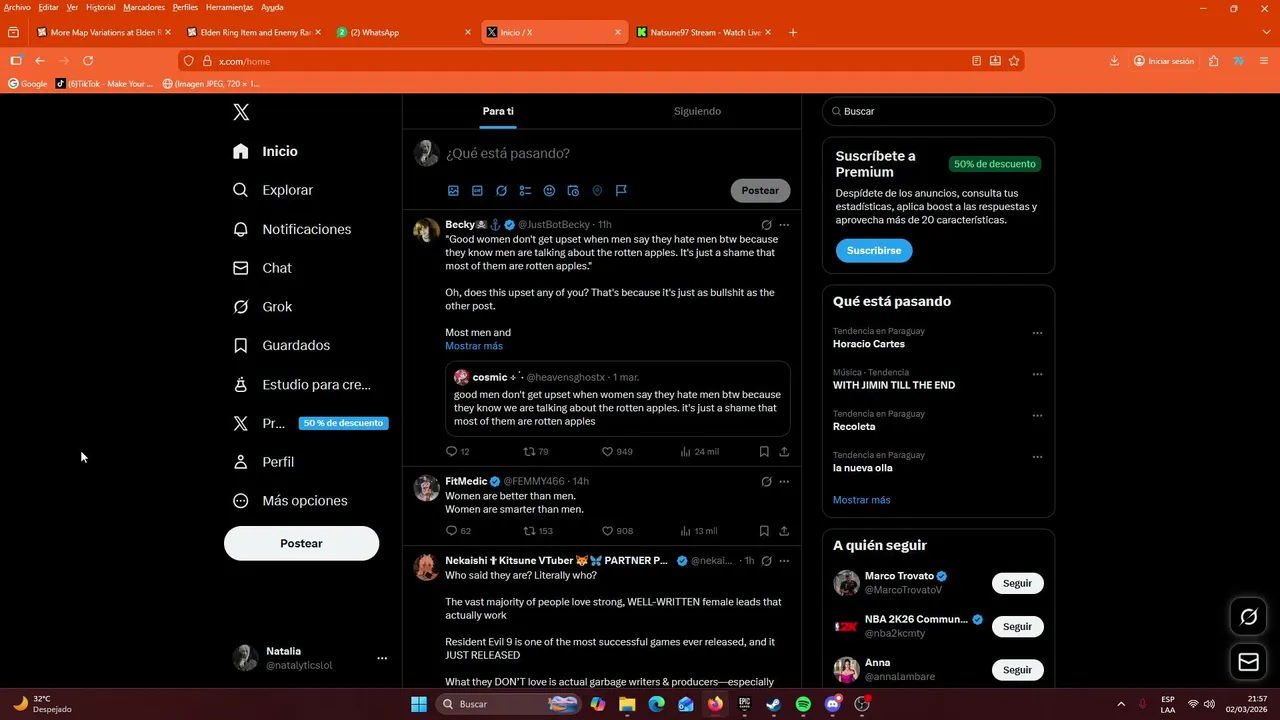This screenshot has width=1280, height=720.
Task: Repost FitMedic's post showing 153
Action: [x=538, y=531]
